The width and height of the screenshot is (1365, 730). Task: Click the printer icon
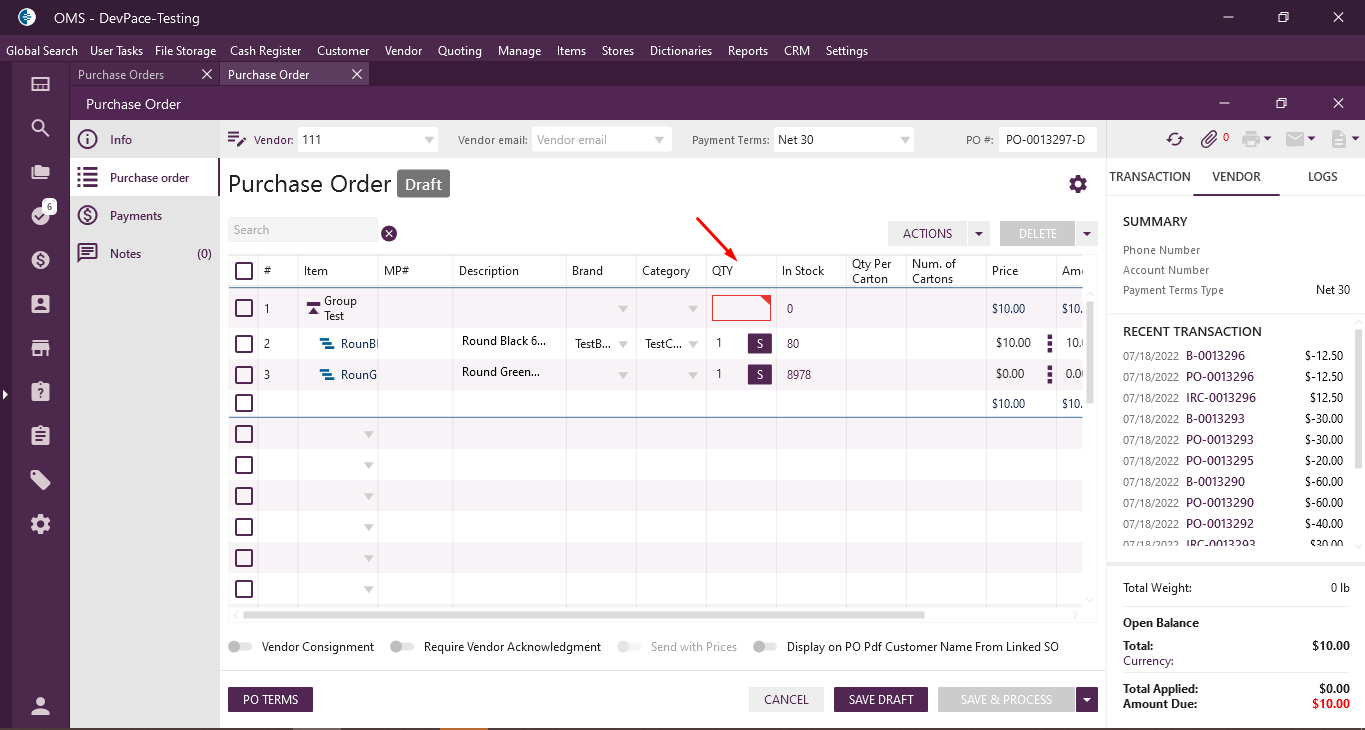[1250, 140]
